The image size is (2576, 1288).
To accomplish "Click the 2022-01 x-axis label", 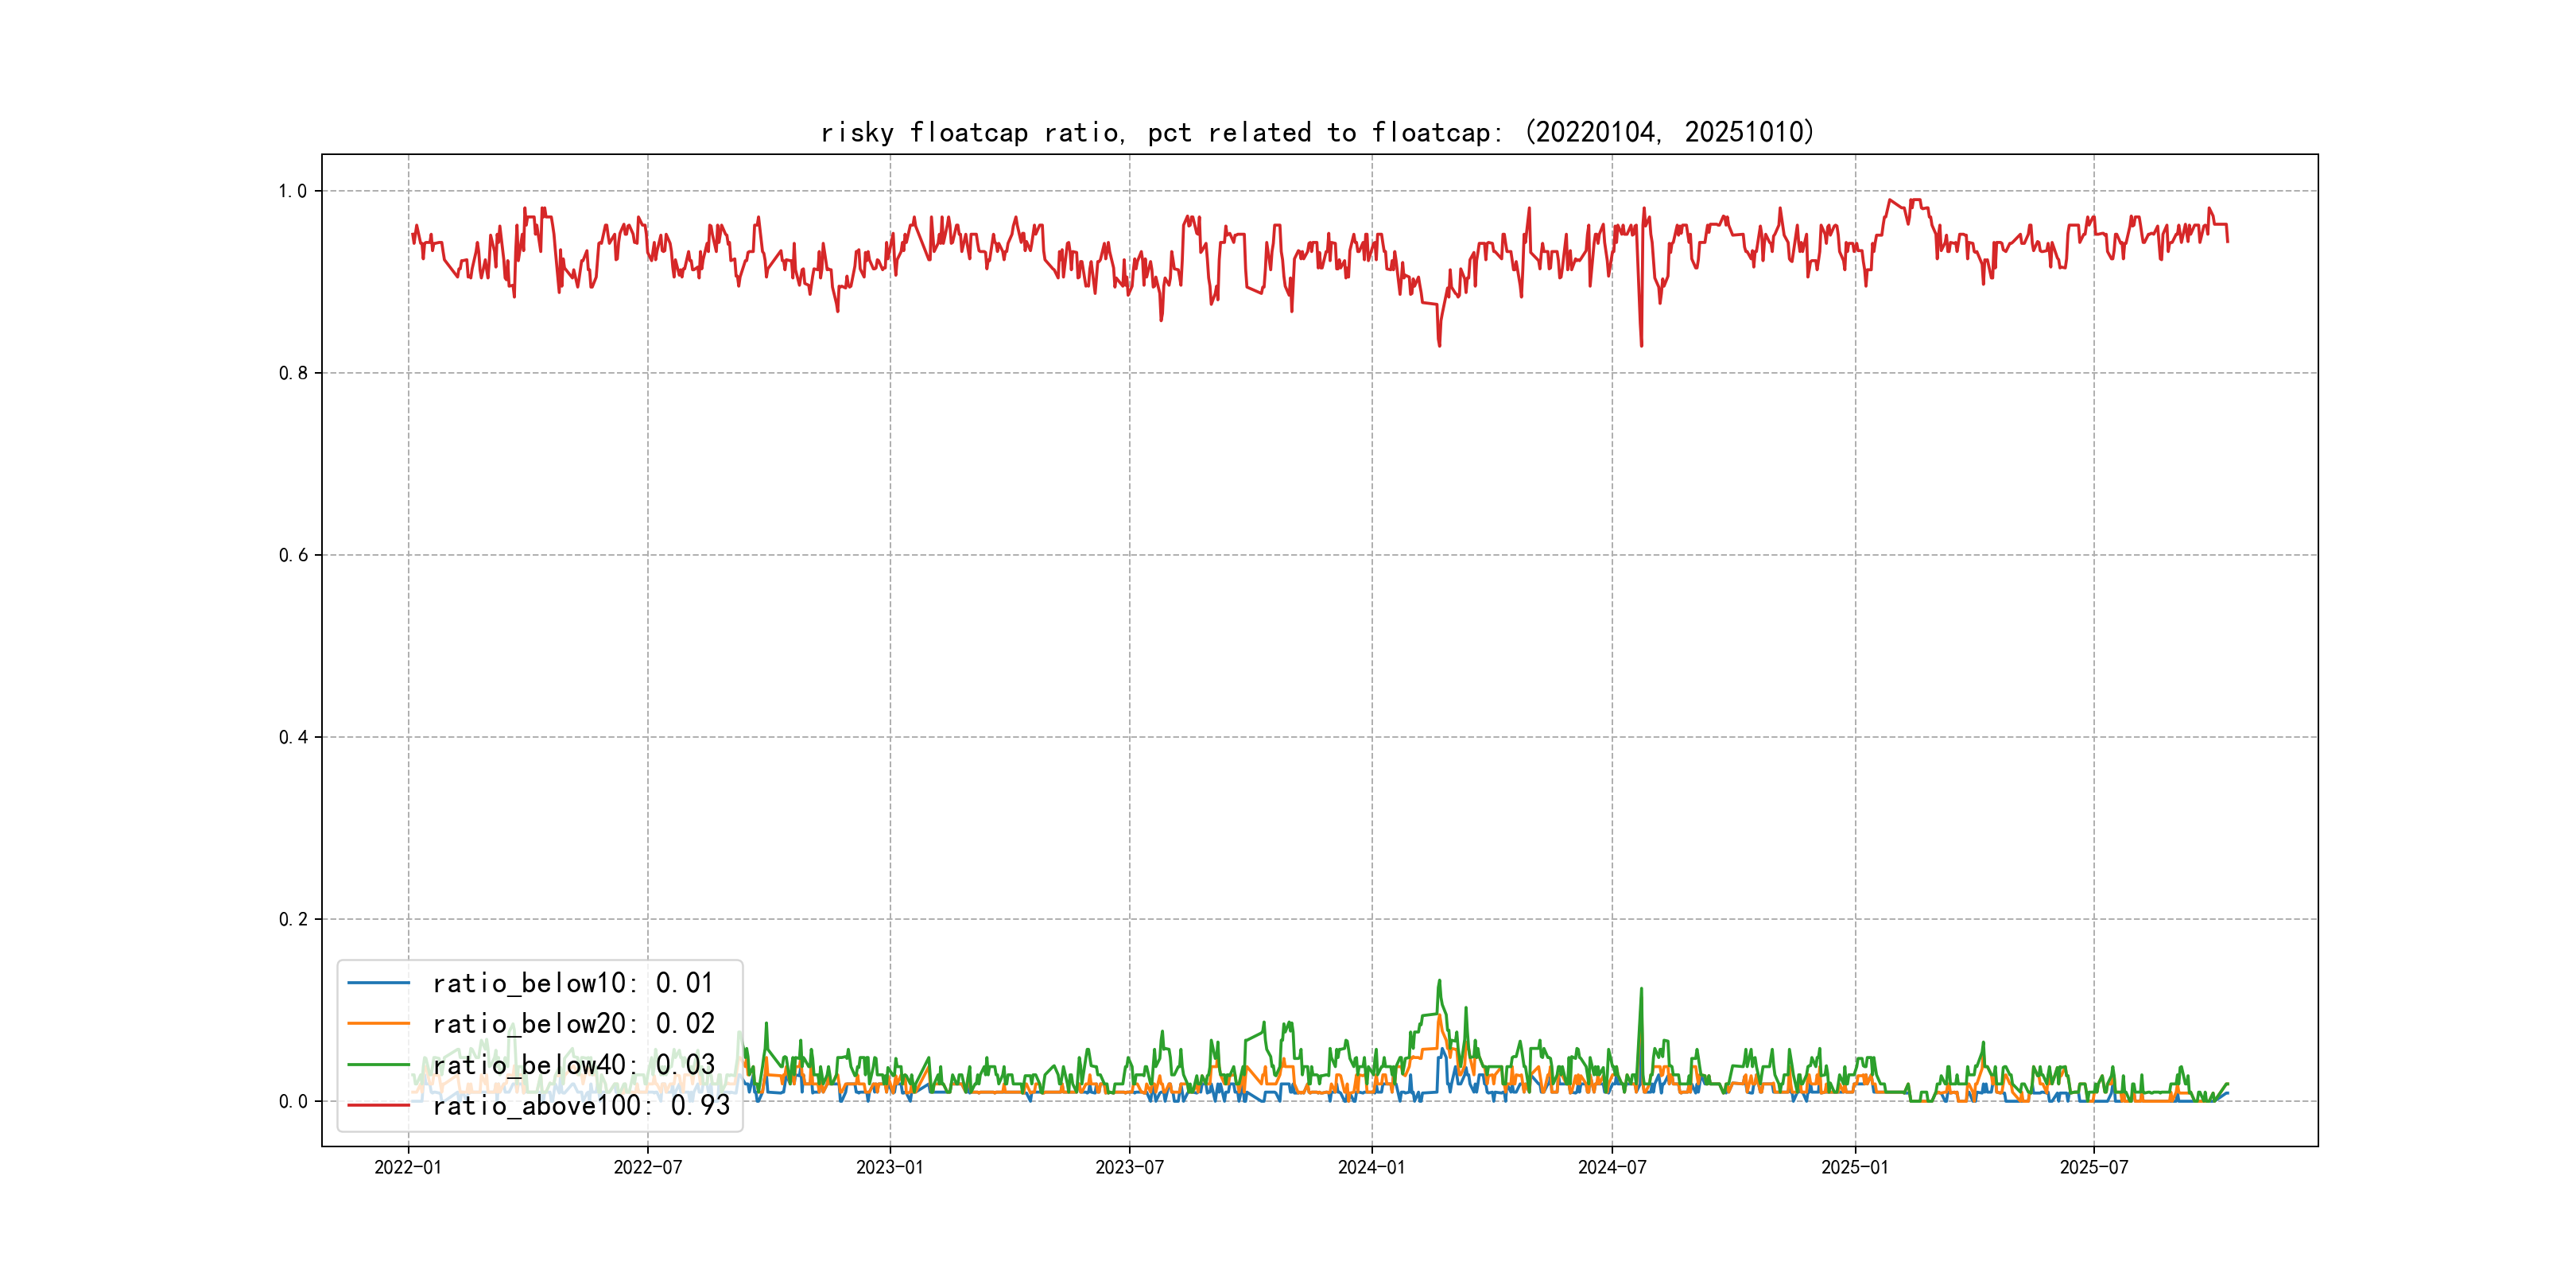I will click(408, 1167).
